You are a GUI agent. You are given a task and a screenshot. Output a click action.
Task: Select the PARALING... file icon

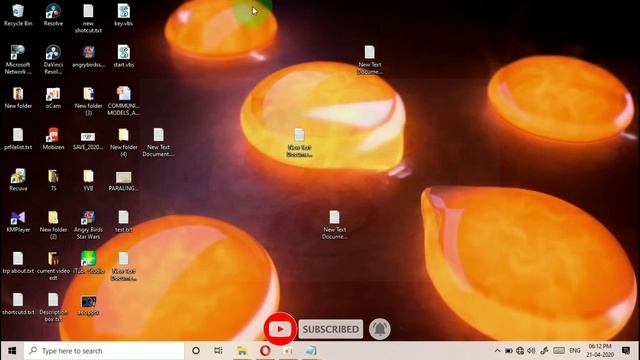pyautogui.click(x=123, y=181)
